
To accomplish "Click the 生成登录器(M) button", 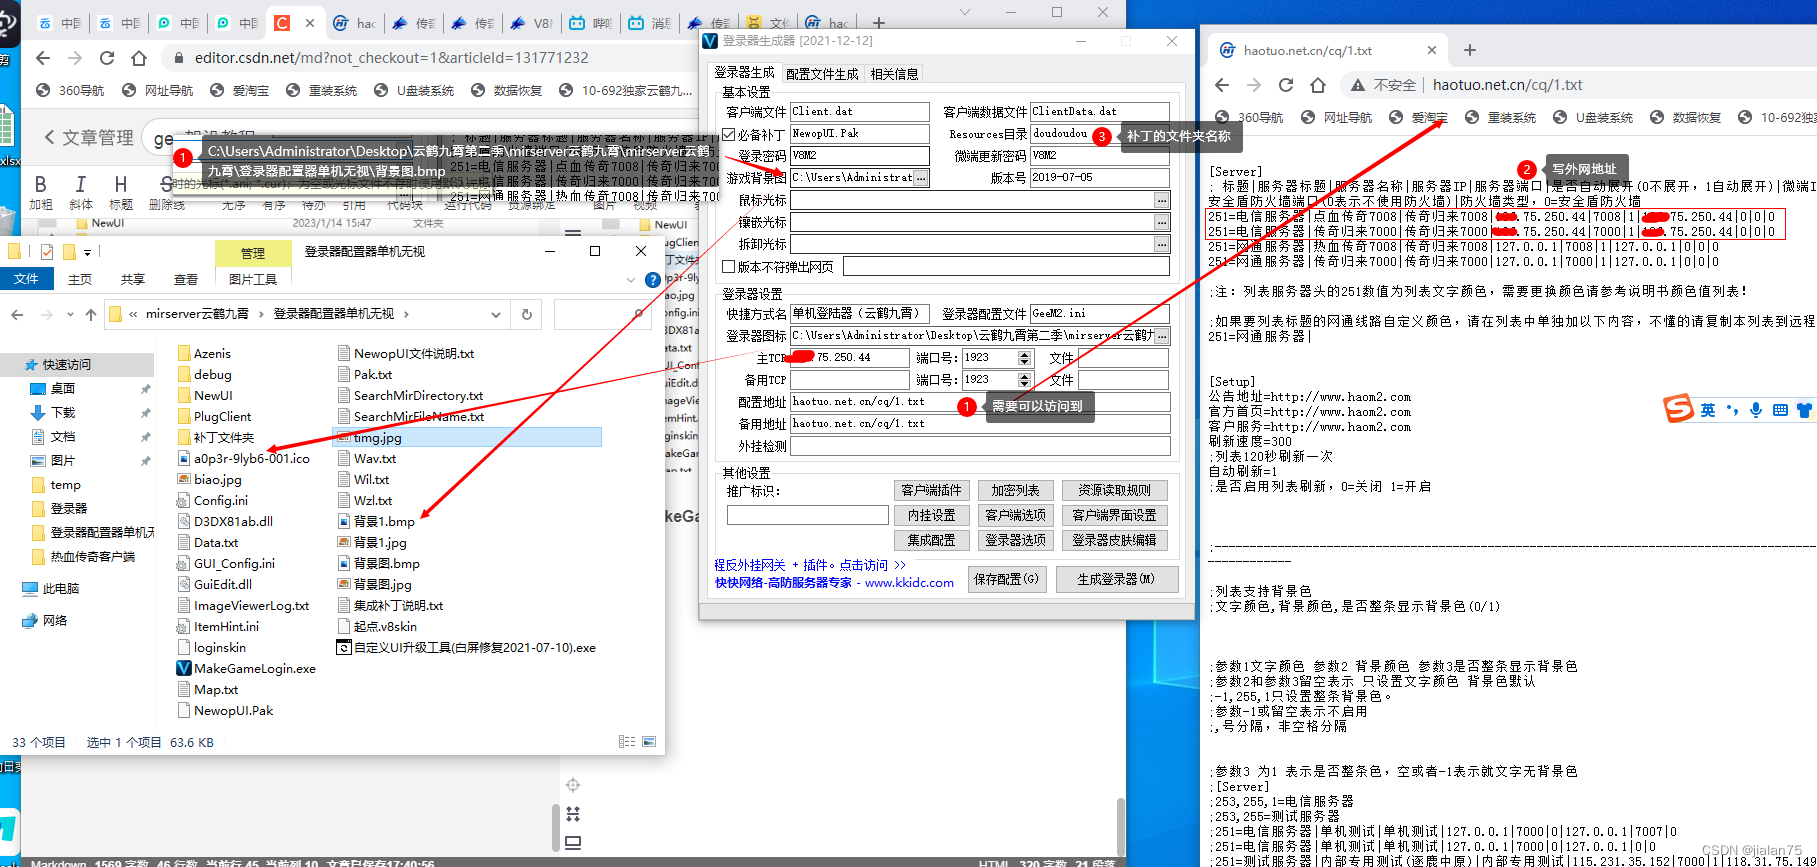I will 1117,579.
